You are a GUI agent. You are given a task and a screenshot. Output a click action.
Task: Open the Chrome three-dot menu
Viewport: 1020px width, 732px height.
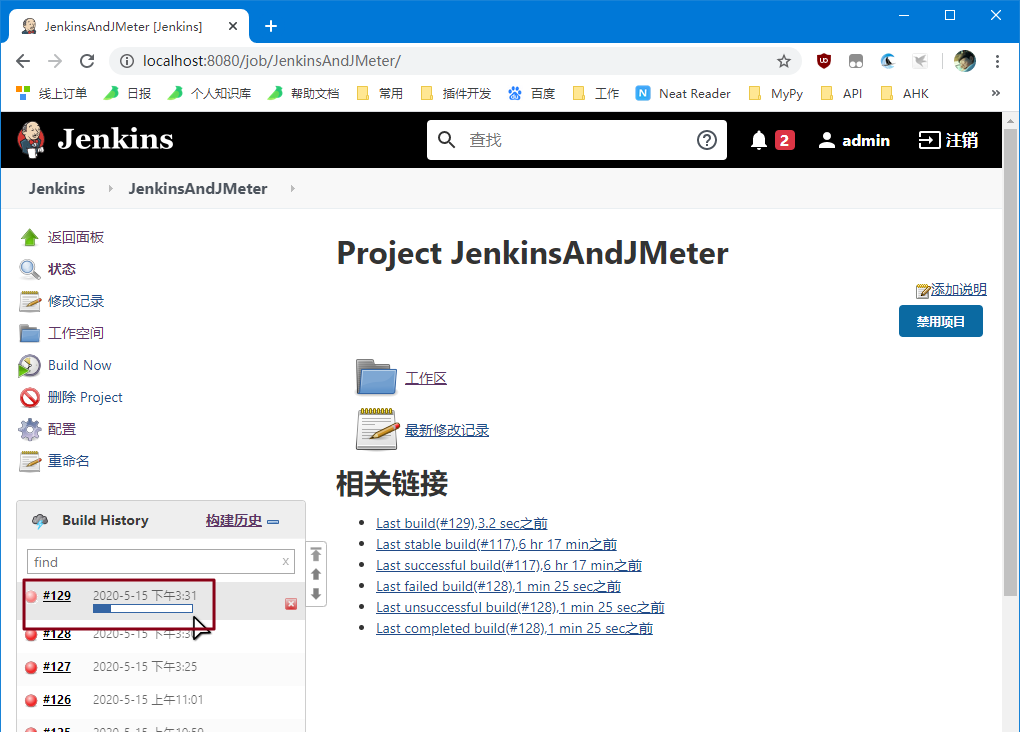(x=997, y=61)
